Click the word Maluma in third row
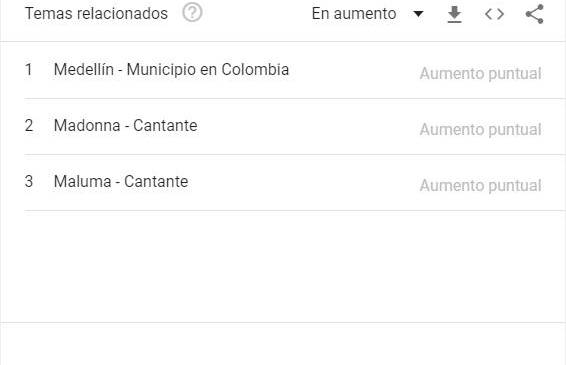Viewport: 566px width, 365px height. click(x=82, y=182)
